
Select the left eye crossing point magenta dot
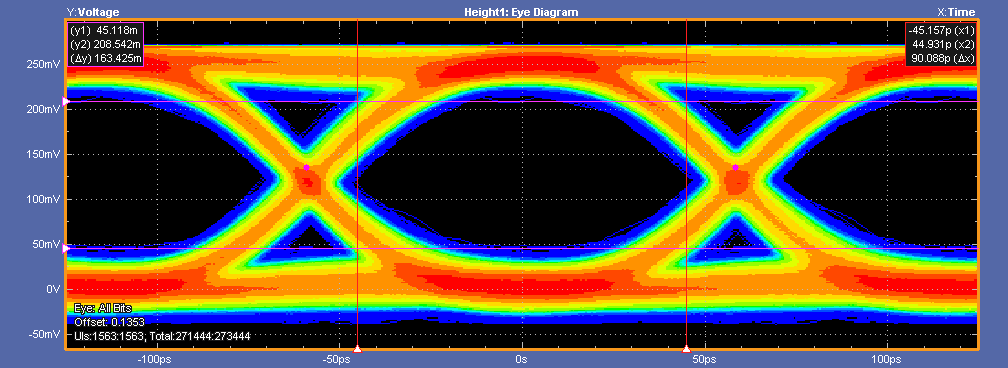307,167
